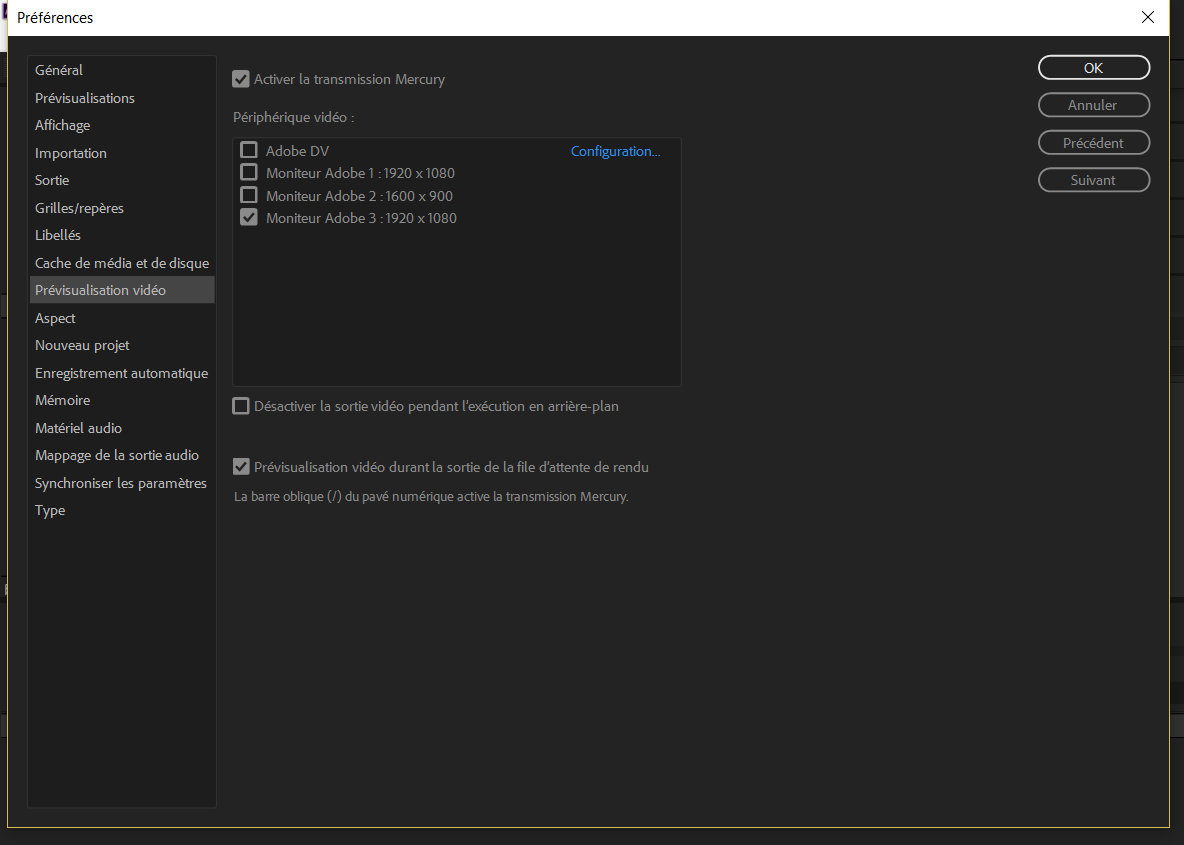The width and height of the screenshot is (1184, 845).
Task: Select the Mémoire category
Action: coord(122,400)
